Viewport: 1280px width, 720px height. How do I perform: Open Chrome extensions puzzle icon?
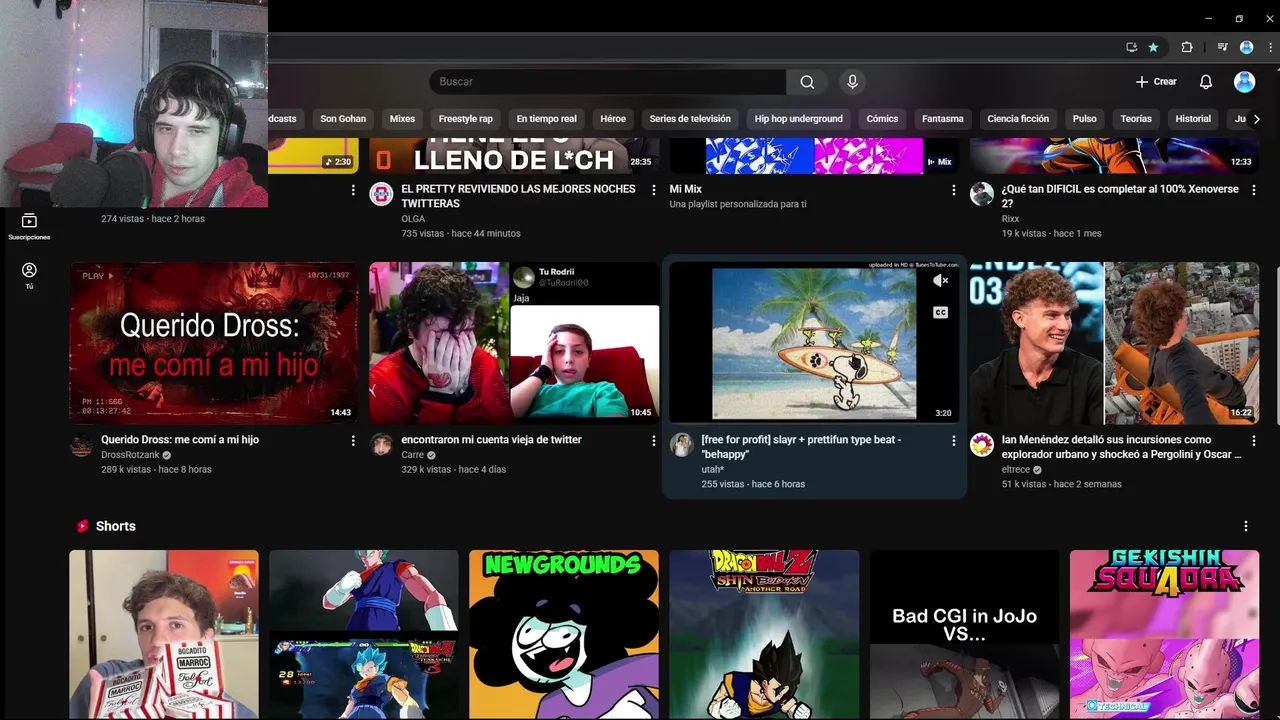(x=1187, y=47)
